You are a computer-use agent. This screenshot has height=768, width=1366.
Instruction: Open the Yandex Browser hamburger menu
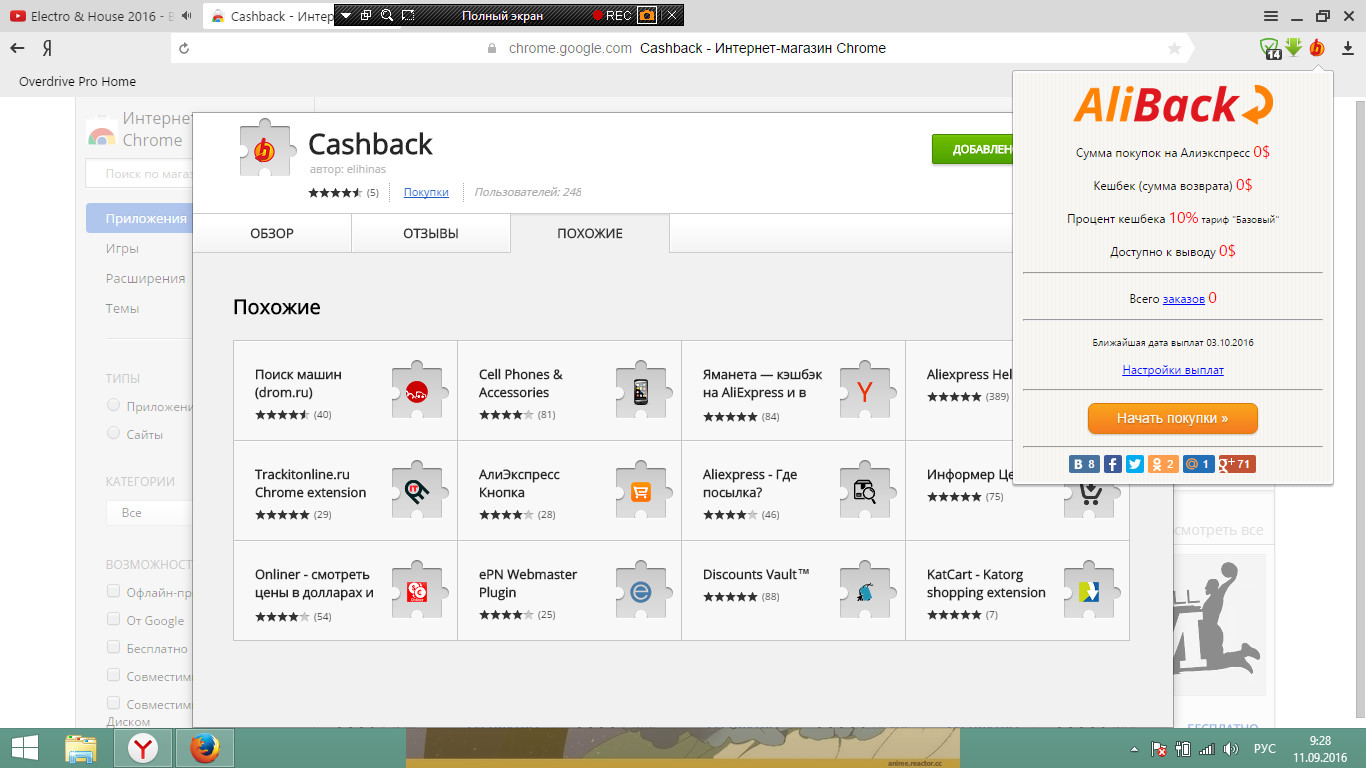point(1271,16)
